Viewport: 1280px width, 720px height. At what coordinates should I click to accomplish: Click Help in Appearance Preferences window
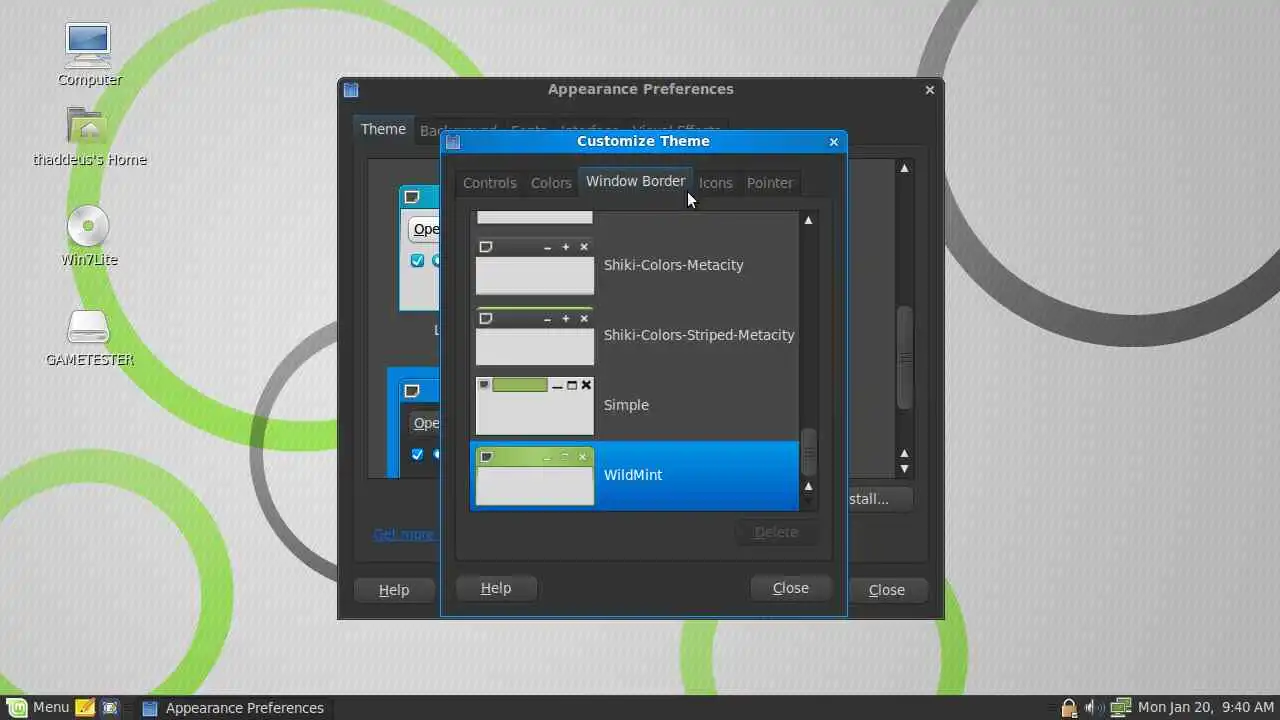(x=394, y=590)
